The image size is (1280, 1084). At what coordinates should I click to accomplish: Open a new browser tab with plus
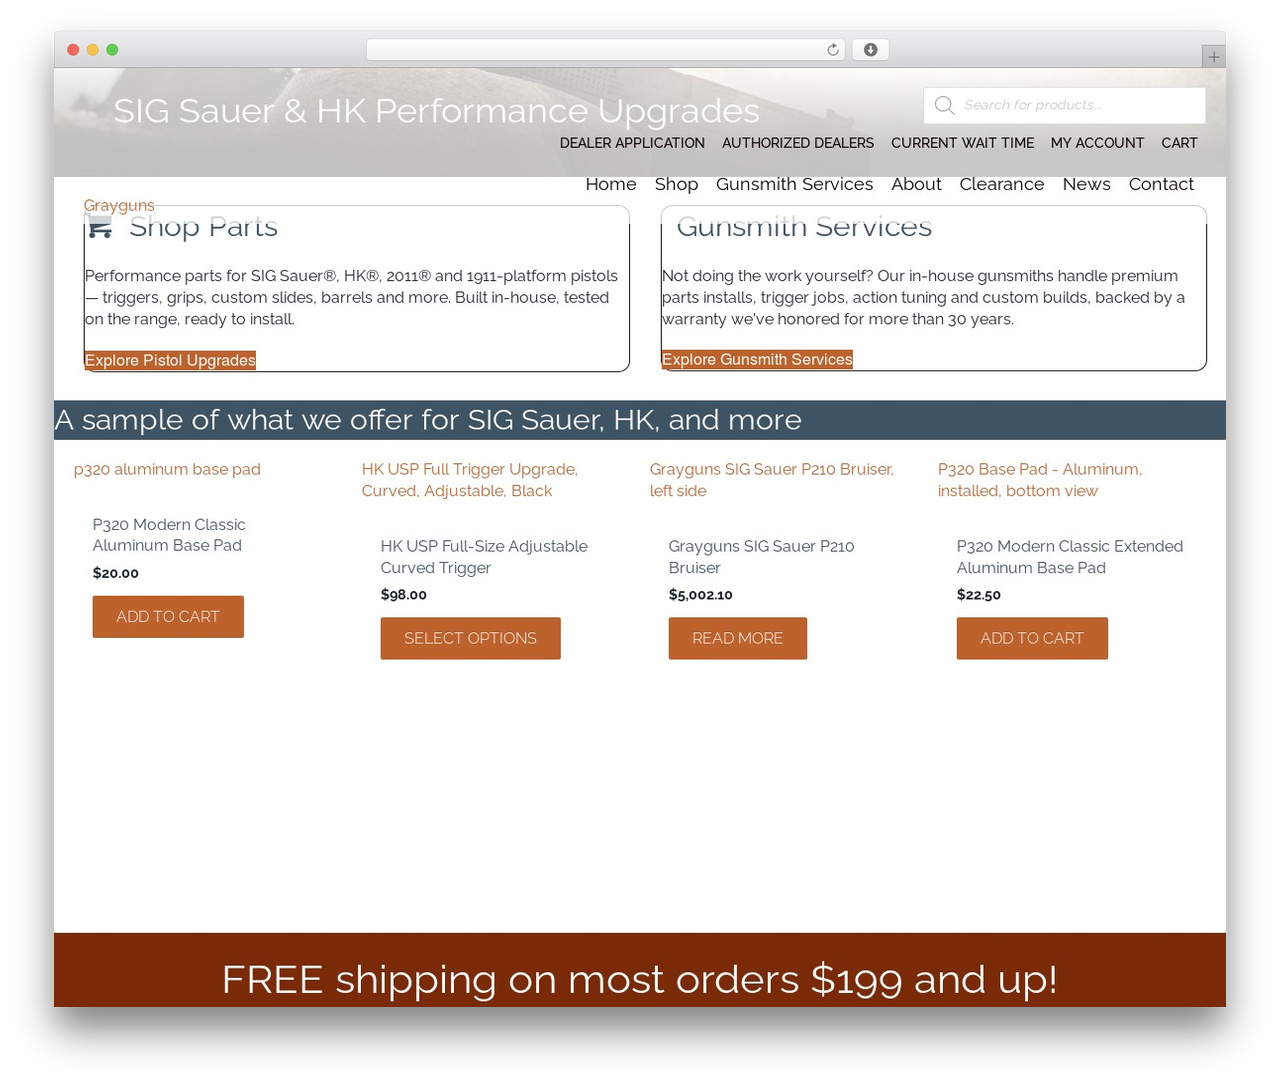[1213, 57]
